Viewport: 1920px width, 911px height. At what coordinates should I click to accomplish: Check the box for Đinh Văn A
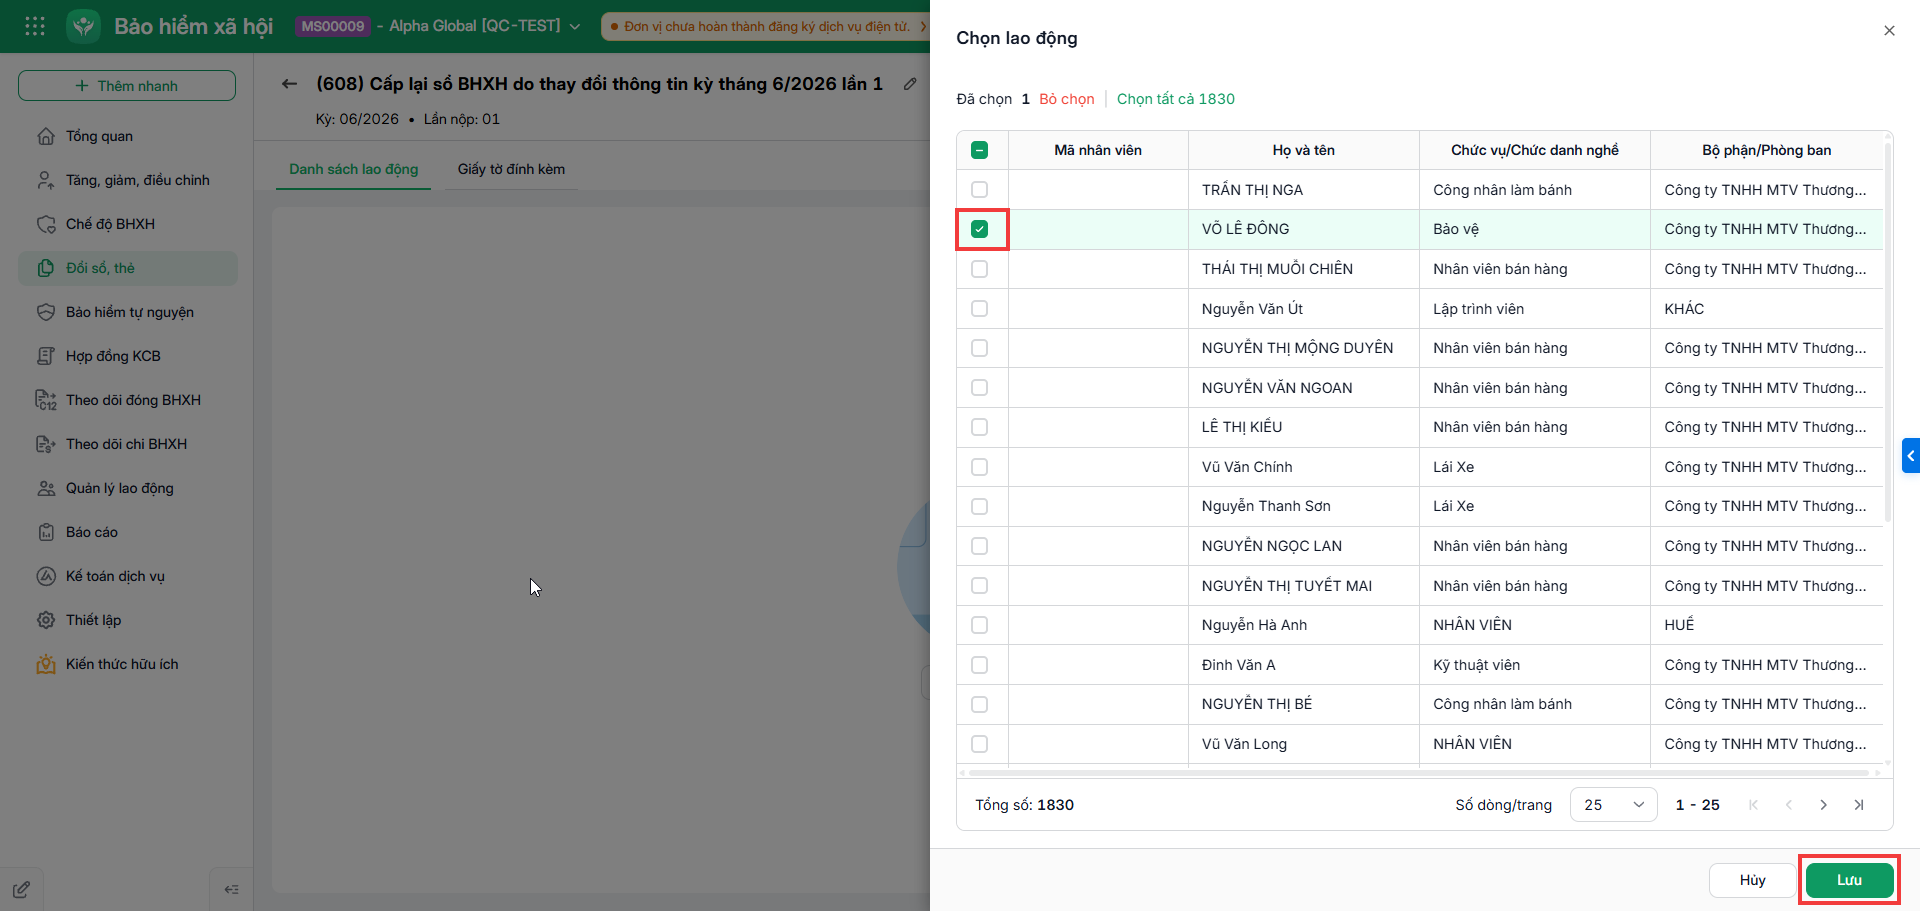[x=979, y=665]
